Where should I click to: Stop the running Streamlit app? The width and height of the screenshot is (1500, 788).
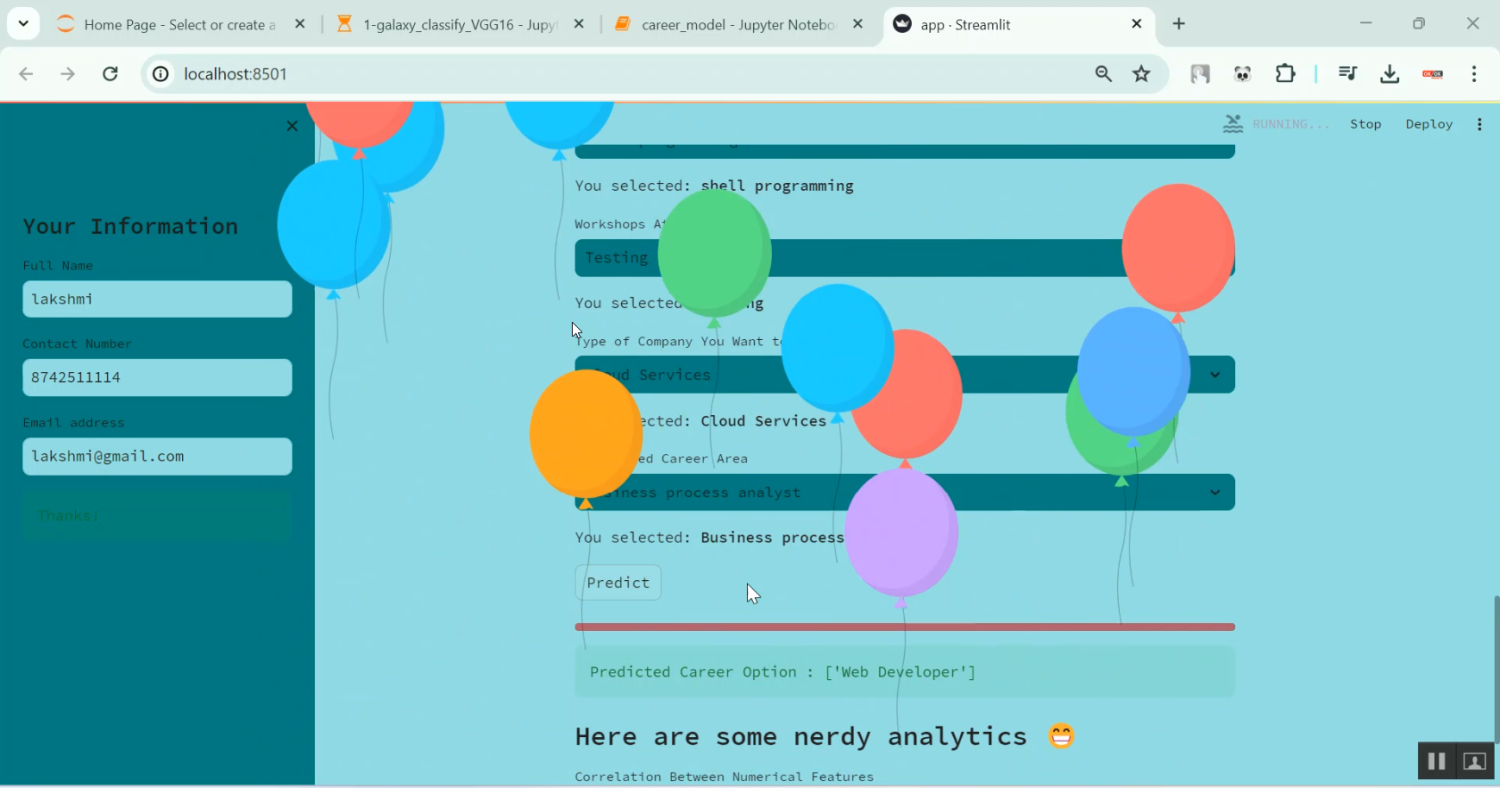tap(1366, 124)
